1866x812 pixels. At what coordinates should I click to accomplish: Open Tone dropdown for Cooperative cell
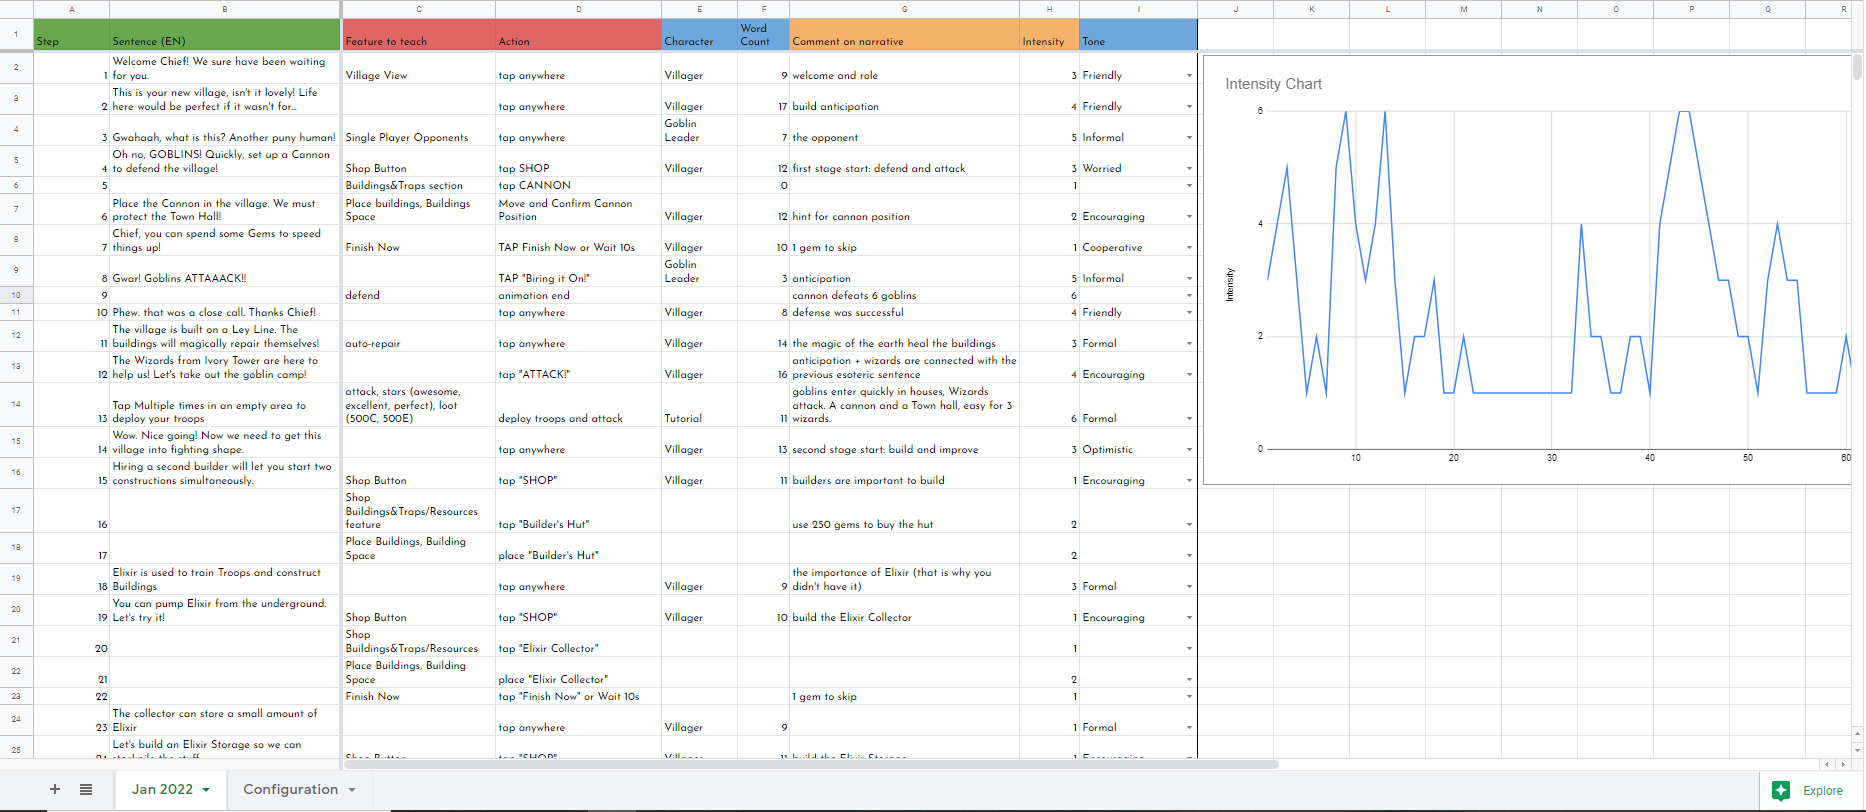coord(1189,248)
